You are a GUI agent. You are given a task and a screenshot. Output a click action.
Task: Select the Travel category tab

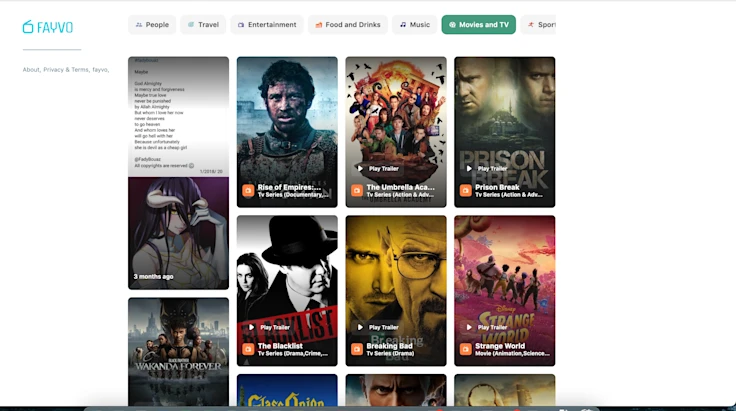coord(203,25)
